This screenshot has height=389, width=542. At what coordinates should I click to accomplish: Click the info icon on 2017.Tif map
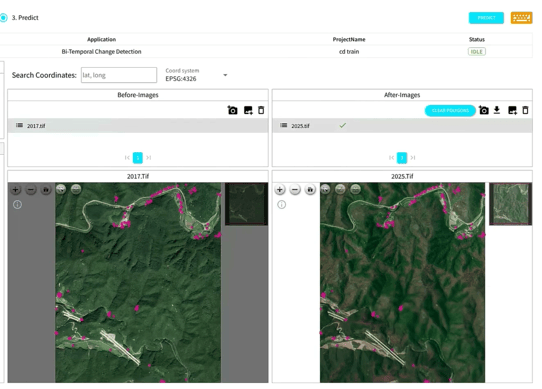17,205
